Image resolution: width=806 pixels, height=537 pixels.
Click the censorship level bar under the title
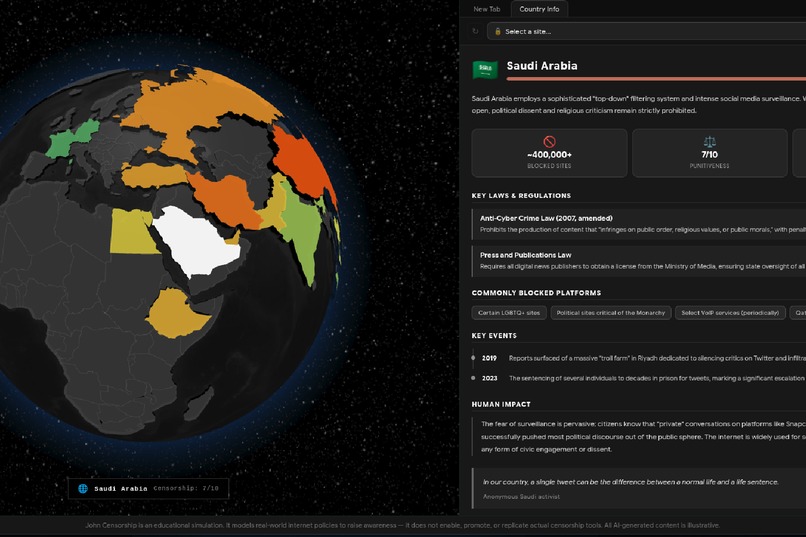[x=656, y=79]
